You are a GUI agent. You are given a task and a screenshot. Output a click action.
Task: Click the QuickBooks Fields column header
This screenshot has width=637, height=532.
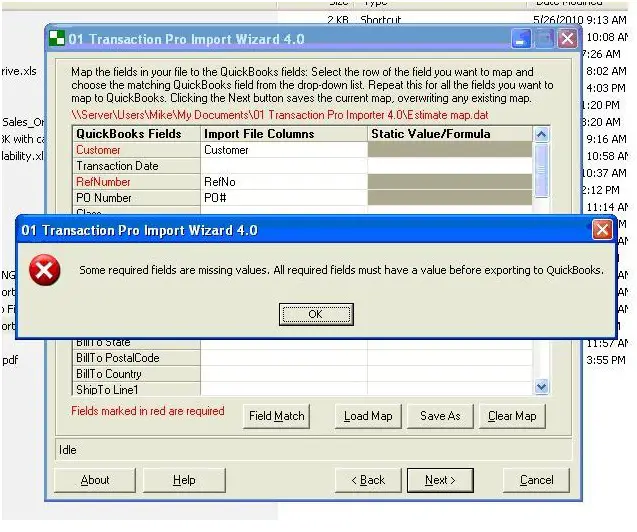point(136,134)
